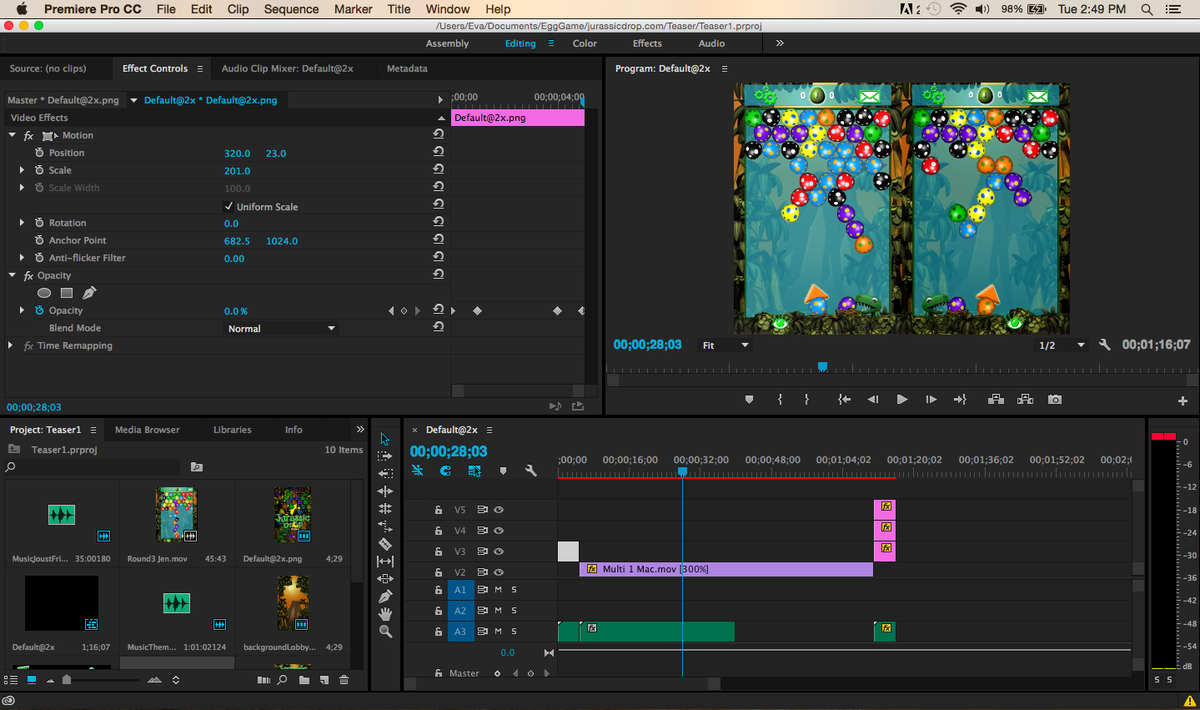Toggle V2 track output eye

[x=499, y=572]
